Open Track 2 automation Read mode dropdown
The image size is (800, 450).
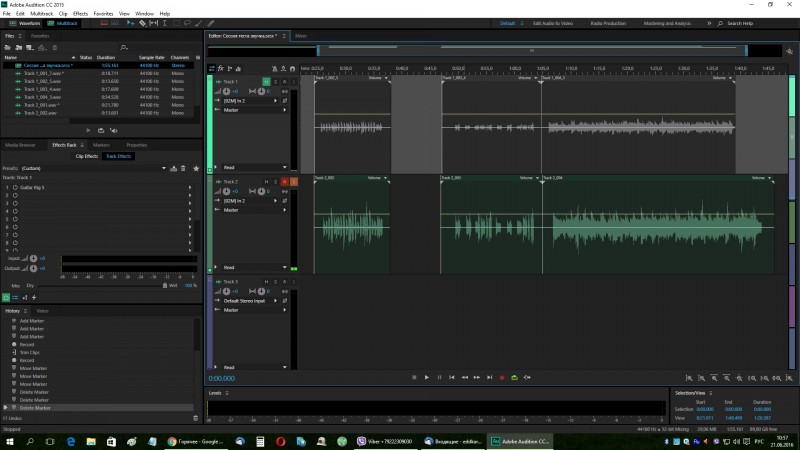(x=255, y=267)
